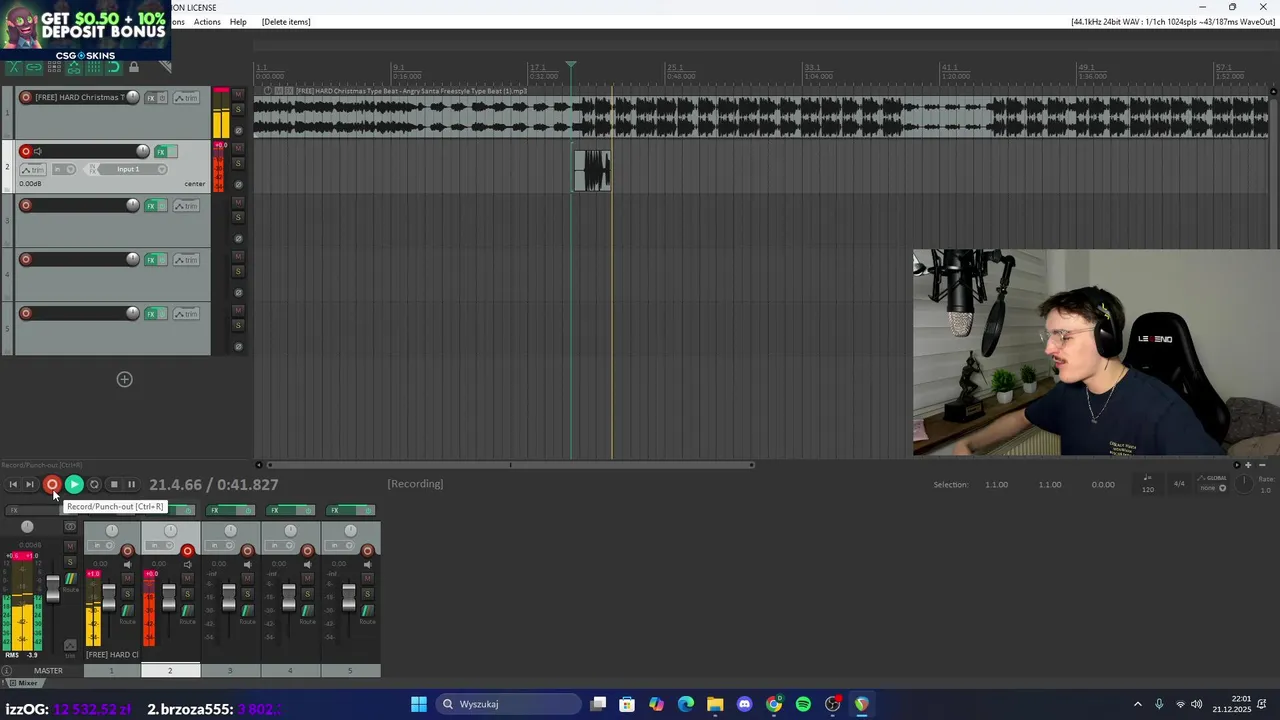
Task: Open the FX chain for track 2
Action: coord(161,152)
